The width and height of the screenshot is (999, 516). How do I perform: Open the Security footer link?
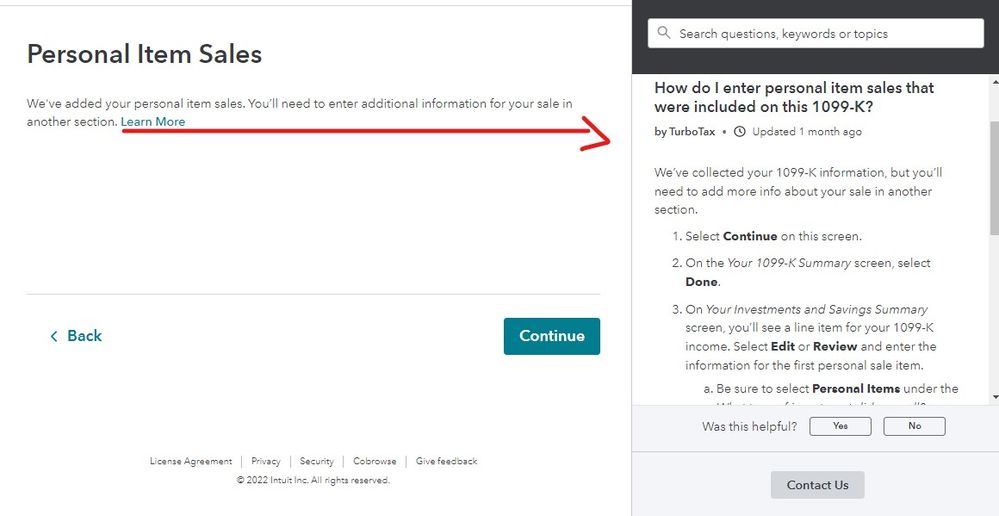click(317, 461)
